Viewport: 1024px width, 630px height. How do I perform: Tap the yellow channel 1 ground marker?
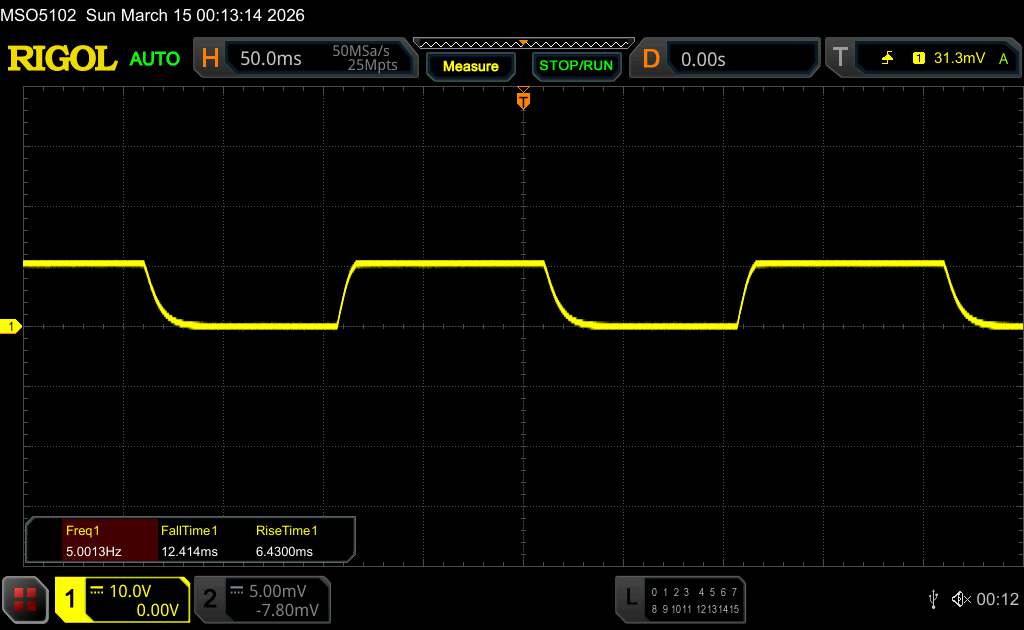pyautogui.click(x=11, y=327)
